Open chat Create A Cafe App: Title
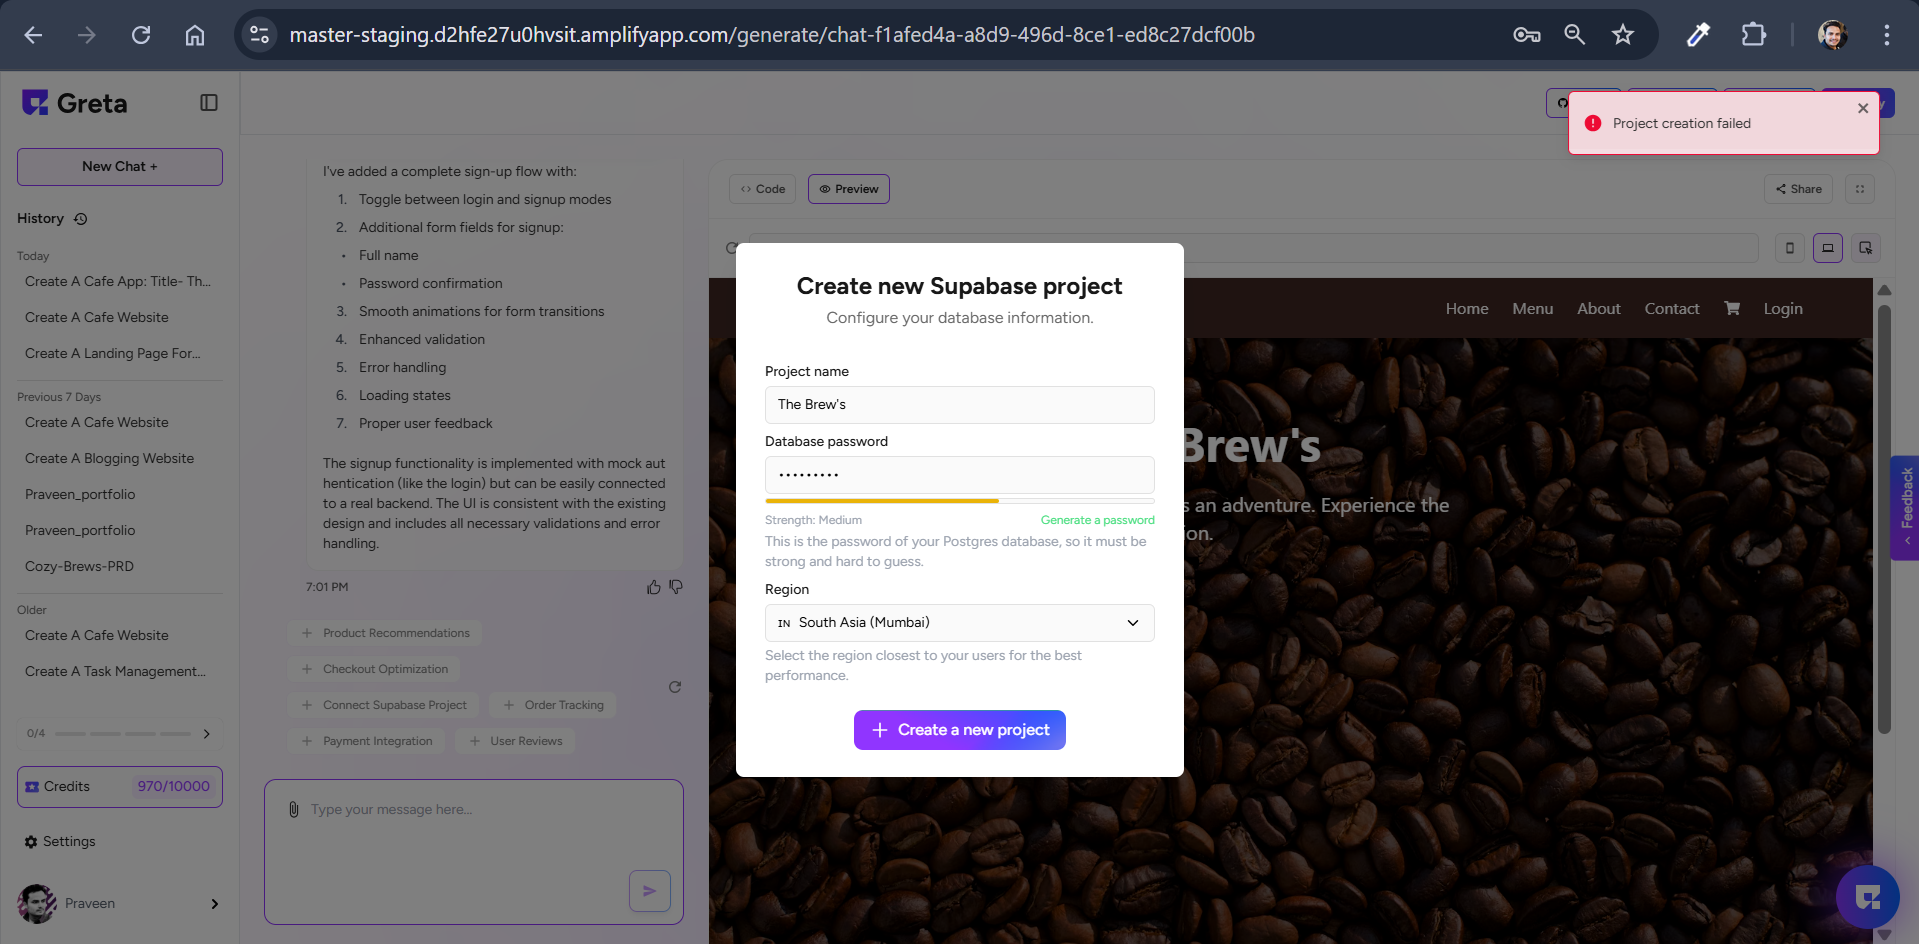The image size is (1919, 944). (118, 282)
